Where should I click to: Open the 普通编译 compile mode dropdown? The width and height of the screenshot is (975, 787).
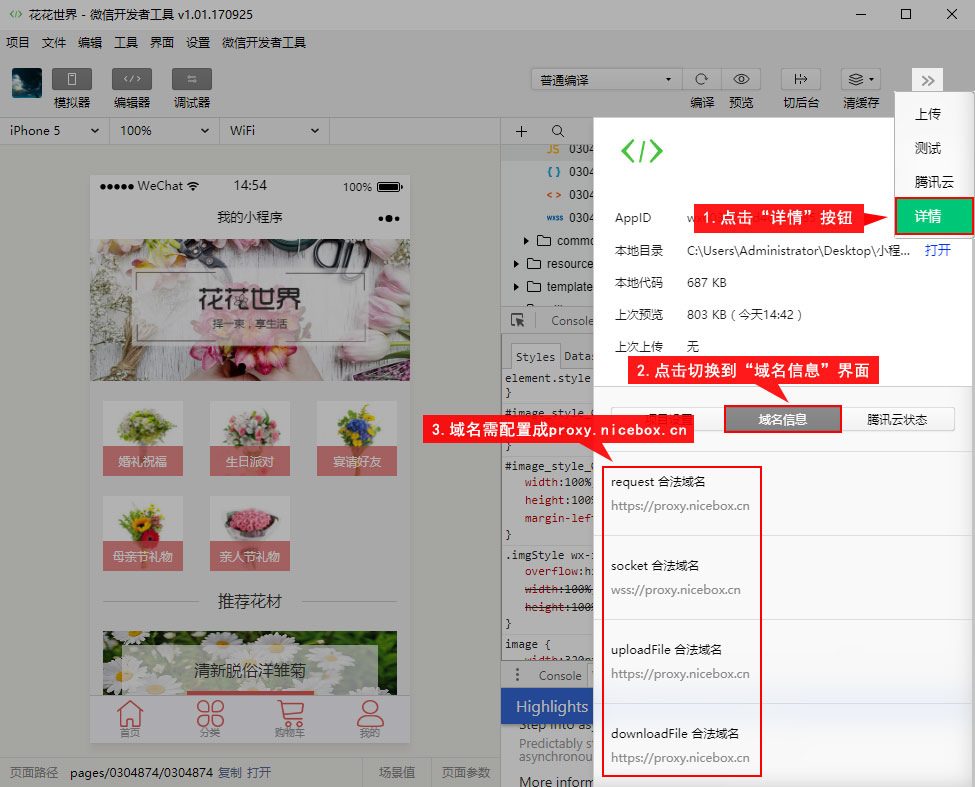tap(606, 80)
